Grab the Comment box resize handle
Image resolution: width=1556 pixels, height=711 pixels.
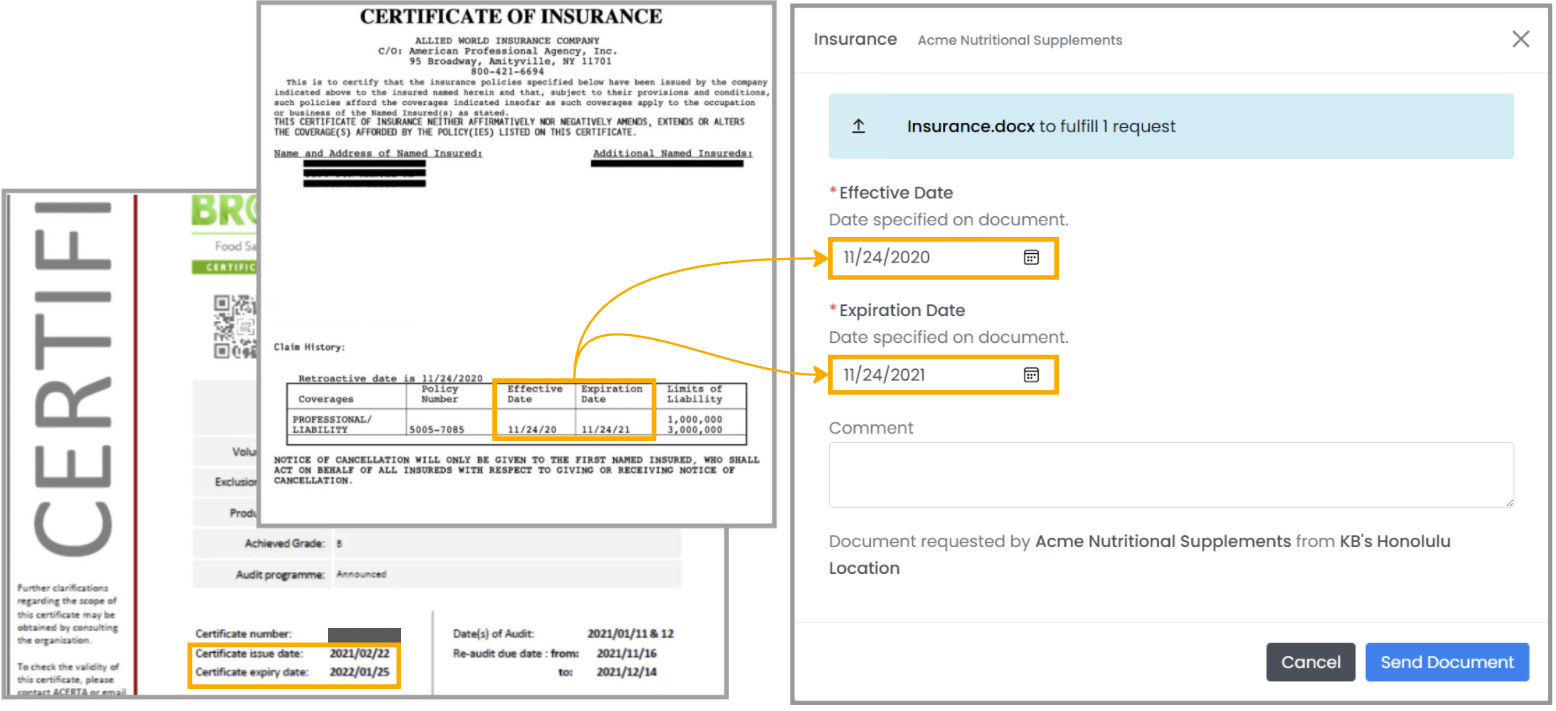(x=1508, y=501)
